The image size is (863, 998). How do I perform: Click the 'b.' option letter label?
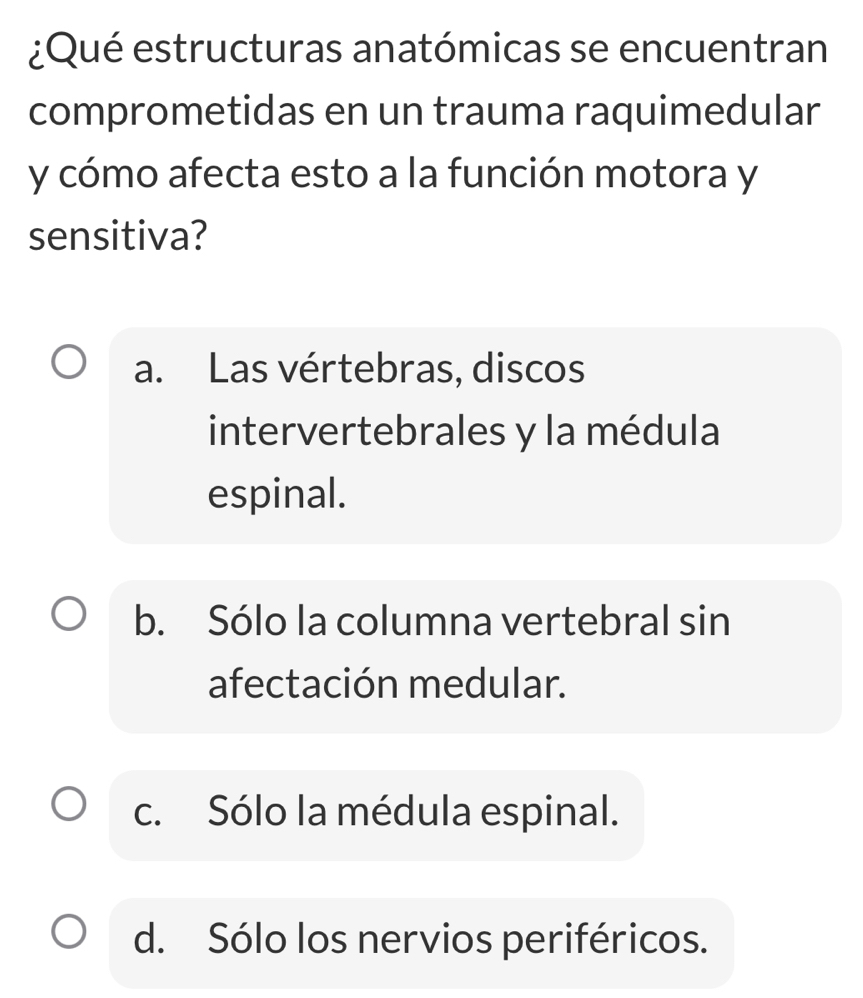click(x=150, y=621)
